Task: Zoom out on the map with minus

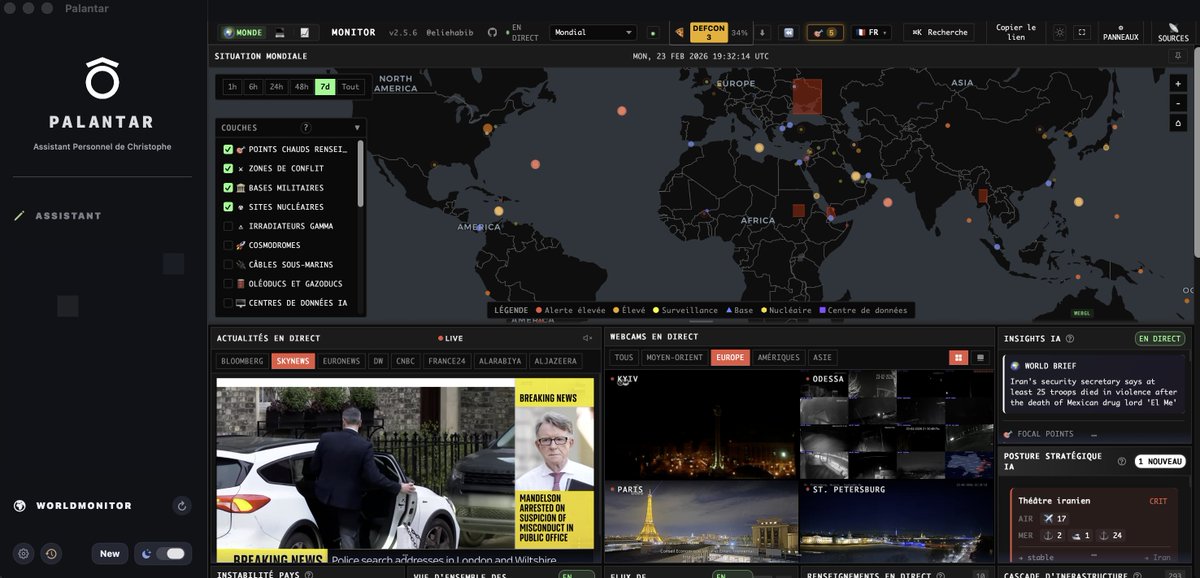Action: pos(1178,103)
